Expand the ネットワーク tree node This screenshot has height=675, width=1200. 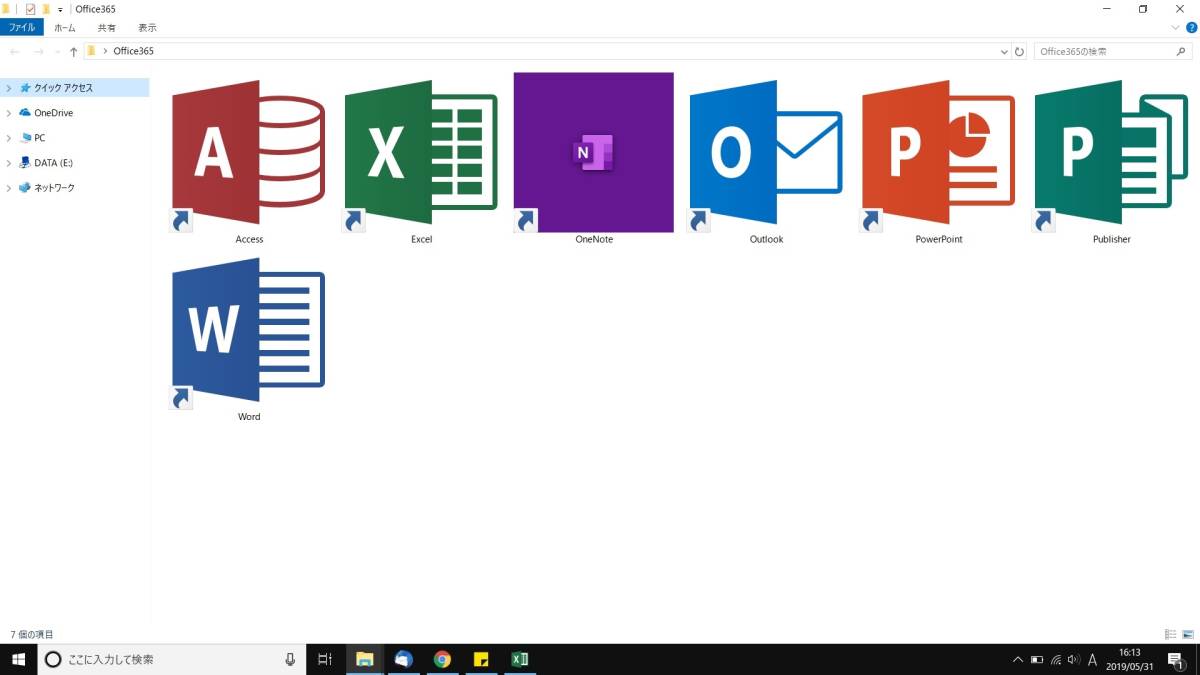tap(9, 187)
